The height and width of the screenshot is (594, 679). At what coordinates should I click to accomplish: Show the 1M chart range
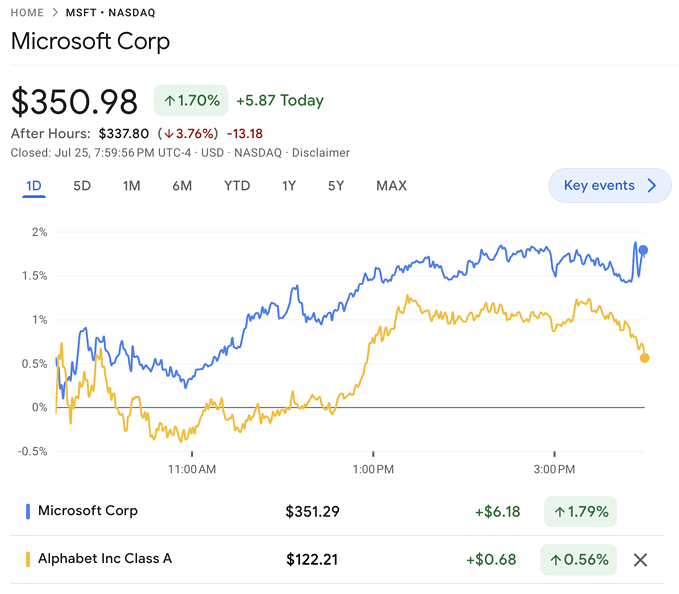[x=131, y=186]
